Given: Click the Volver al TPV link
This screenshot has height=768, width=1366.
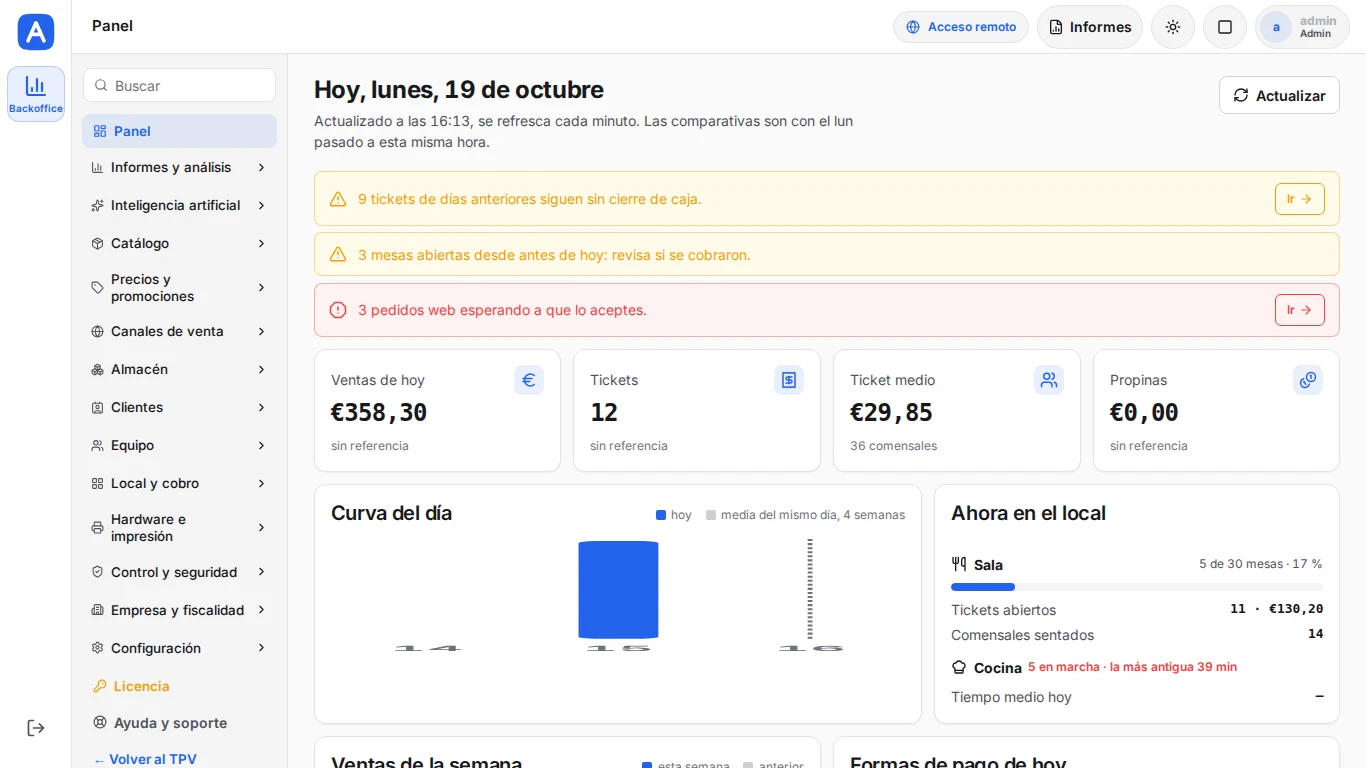Looking at the screenshot, I should 145,759.
